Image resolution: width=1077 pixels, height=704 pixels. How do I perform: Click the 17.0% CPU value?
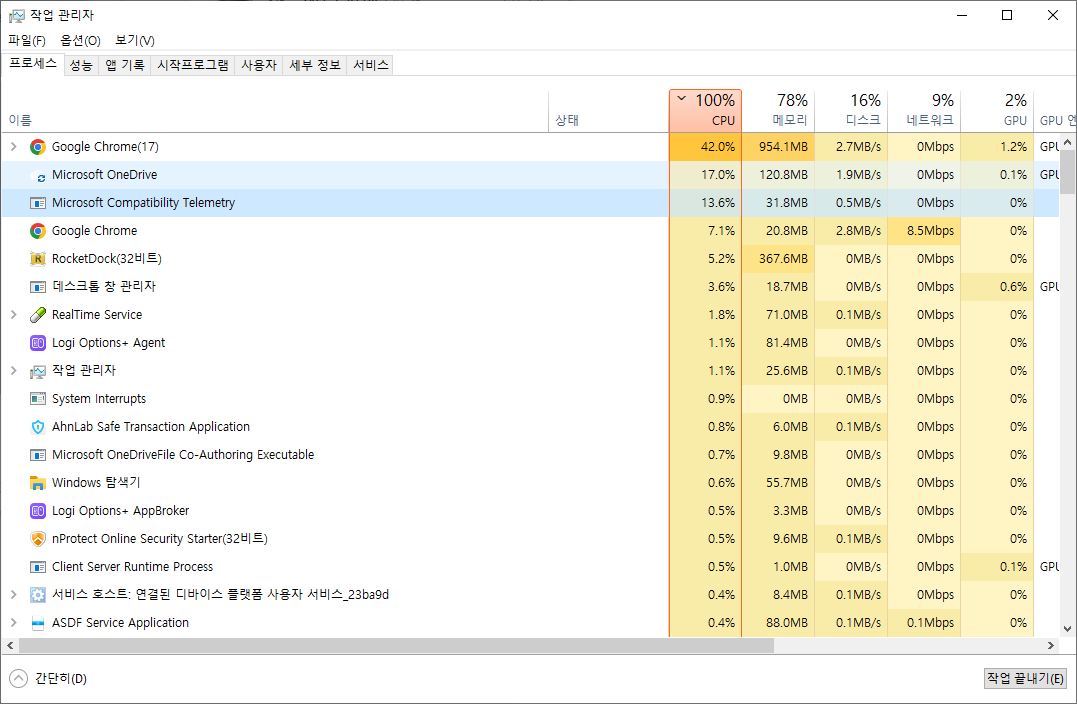point(718,175)
